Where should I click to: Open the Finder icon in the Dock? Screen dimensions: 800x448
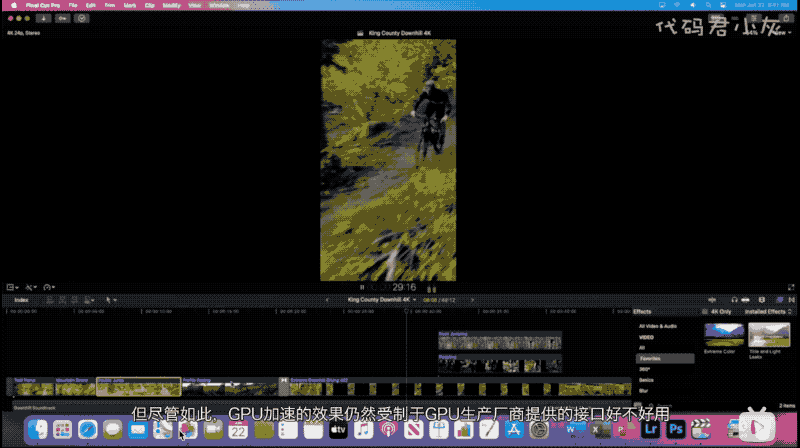pos(37,430)
